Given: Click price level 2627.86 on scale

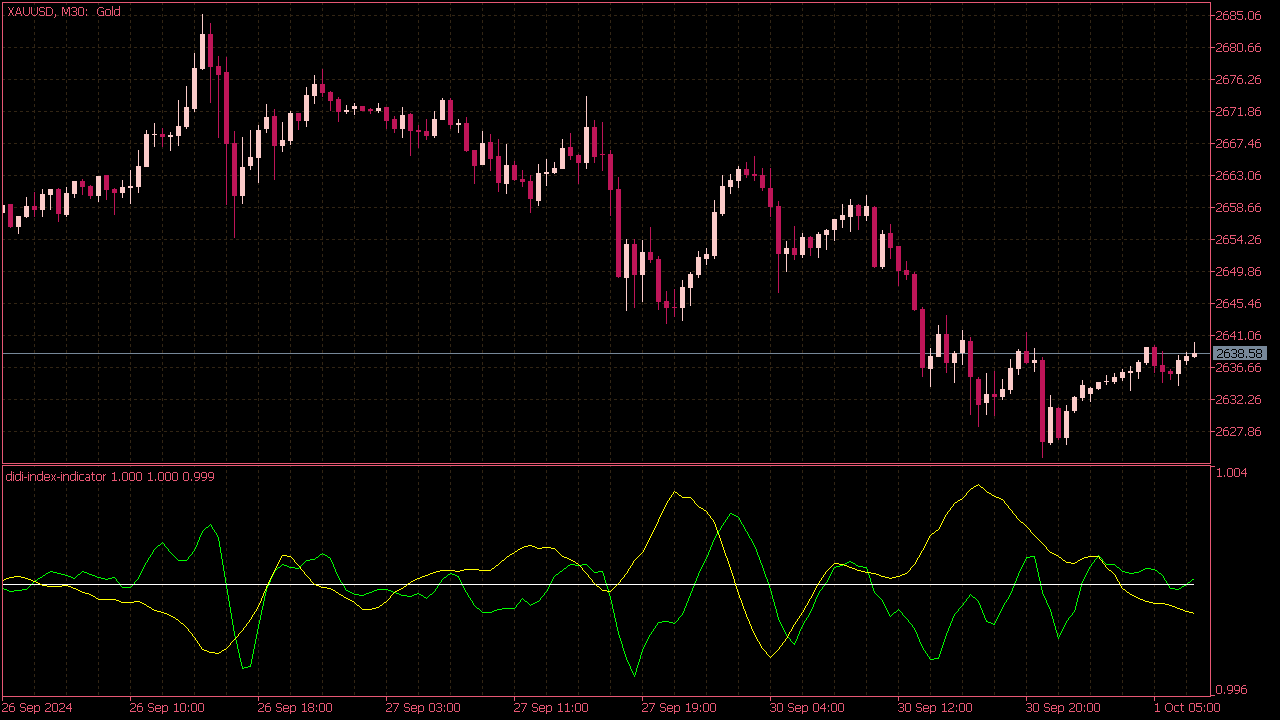Looking at the screenshot, I should coord(1239,432).
